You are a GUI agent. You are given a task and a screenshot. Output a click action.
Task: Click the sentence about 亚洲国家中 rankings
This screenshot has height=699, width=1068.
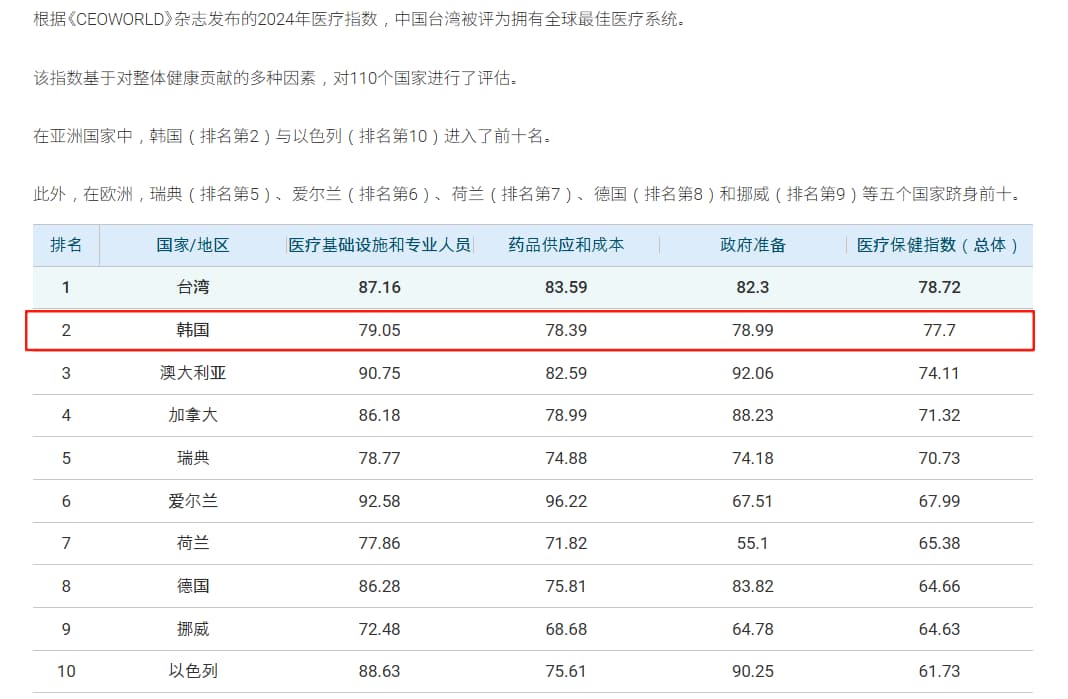tap(293, 136)
